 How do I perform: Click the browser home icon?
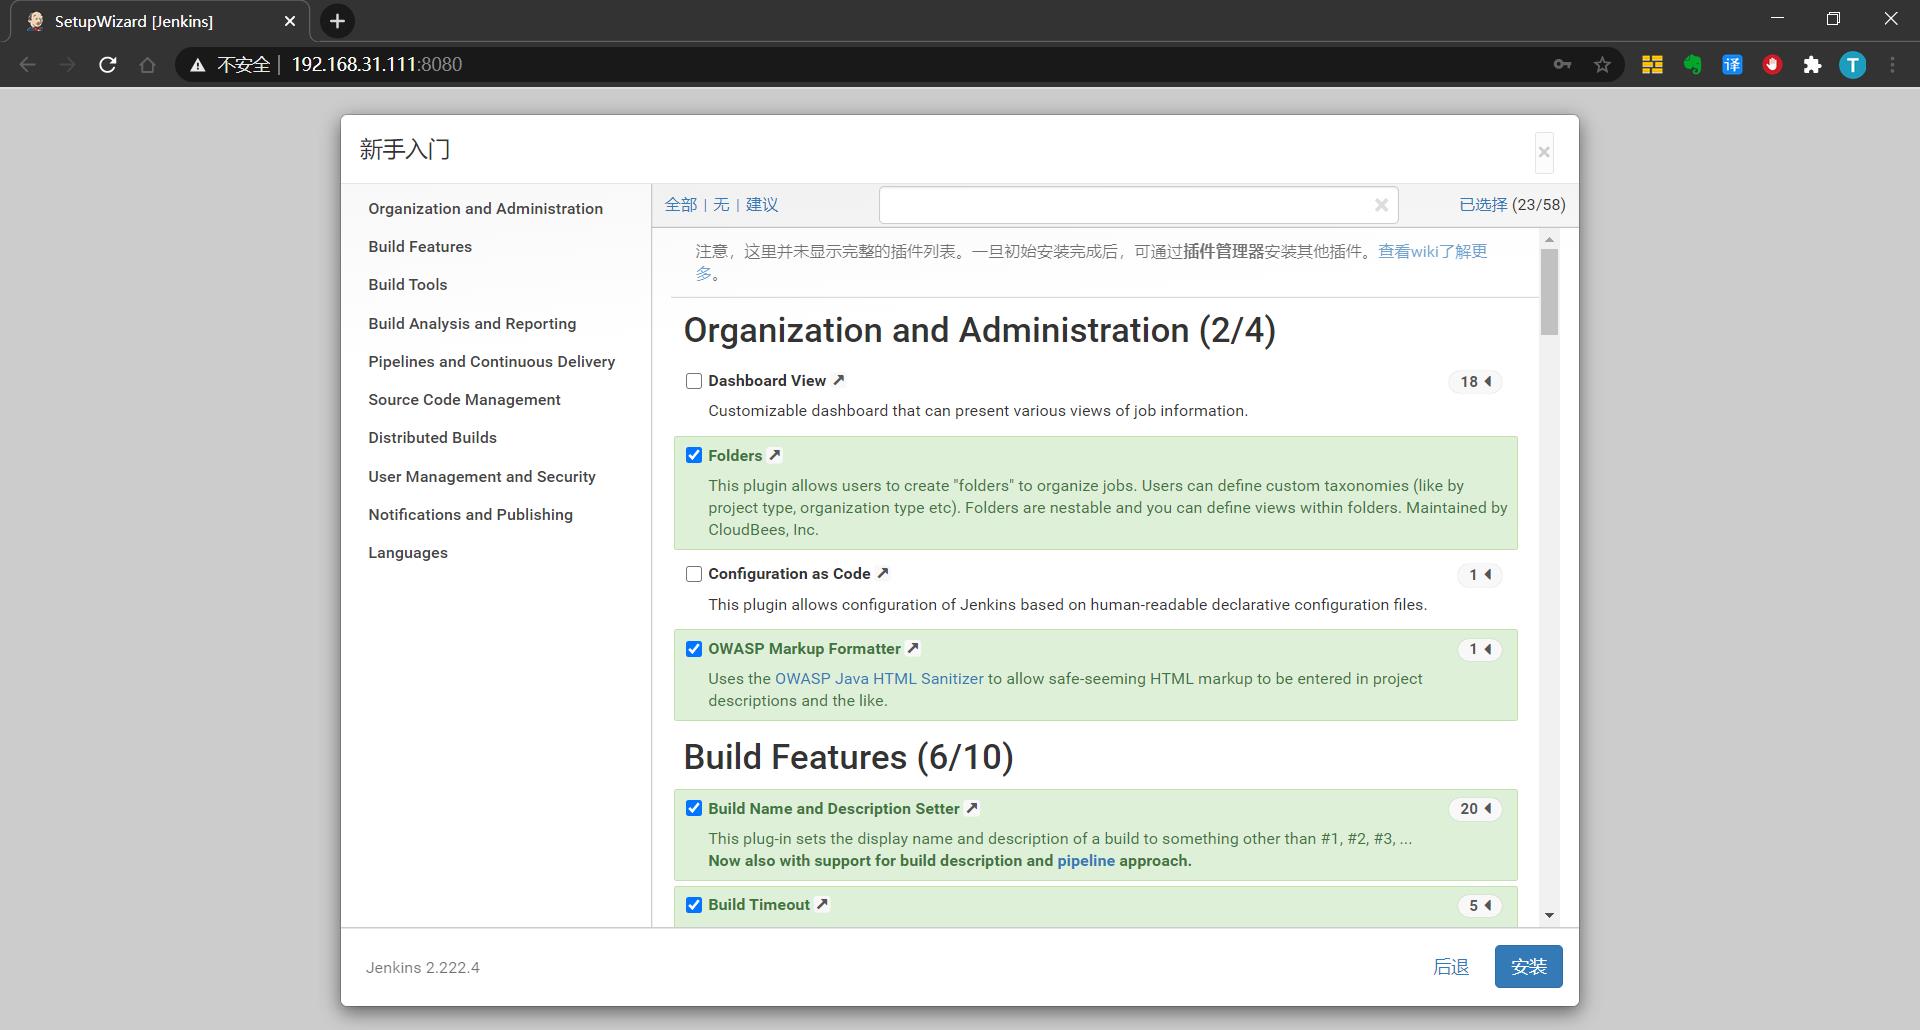pos(148,65)
